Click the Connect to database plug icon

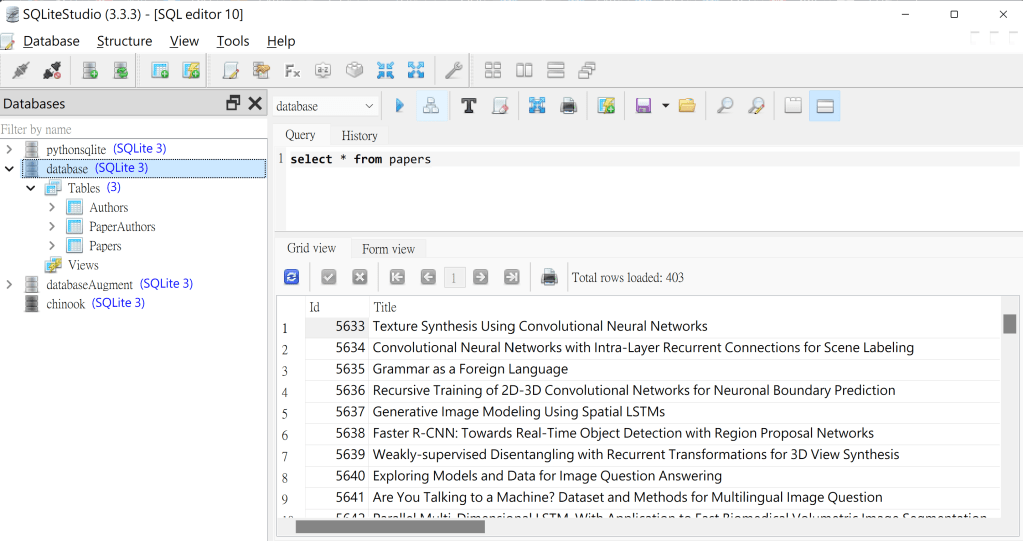click(21, 70)
